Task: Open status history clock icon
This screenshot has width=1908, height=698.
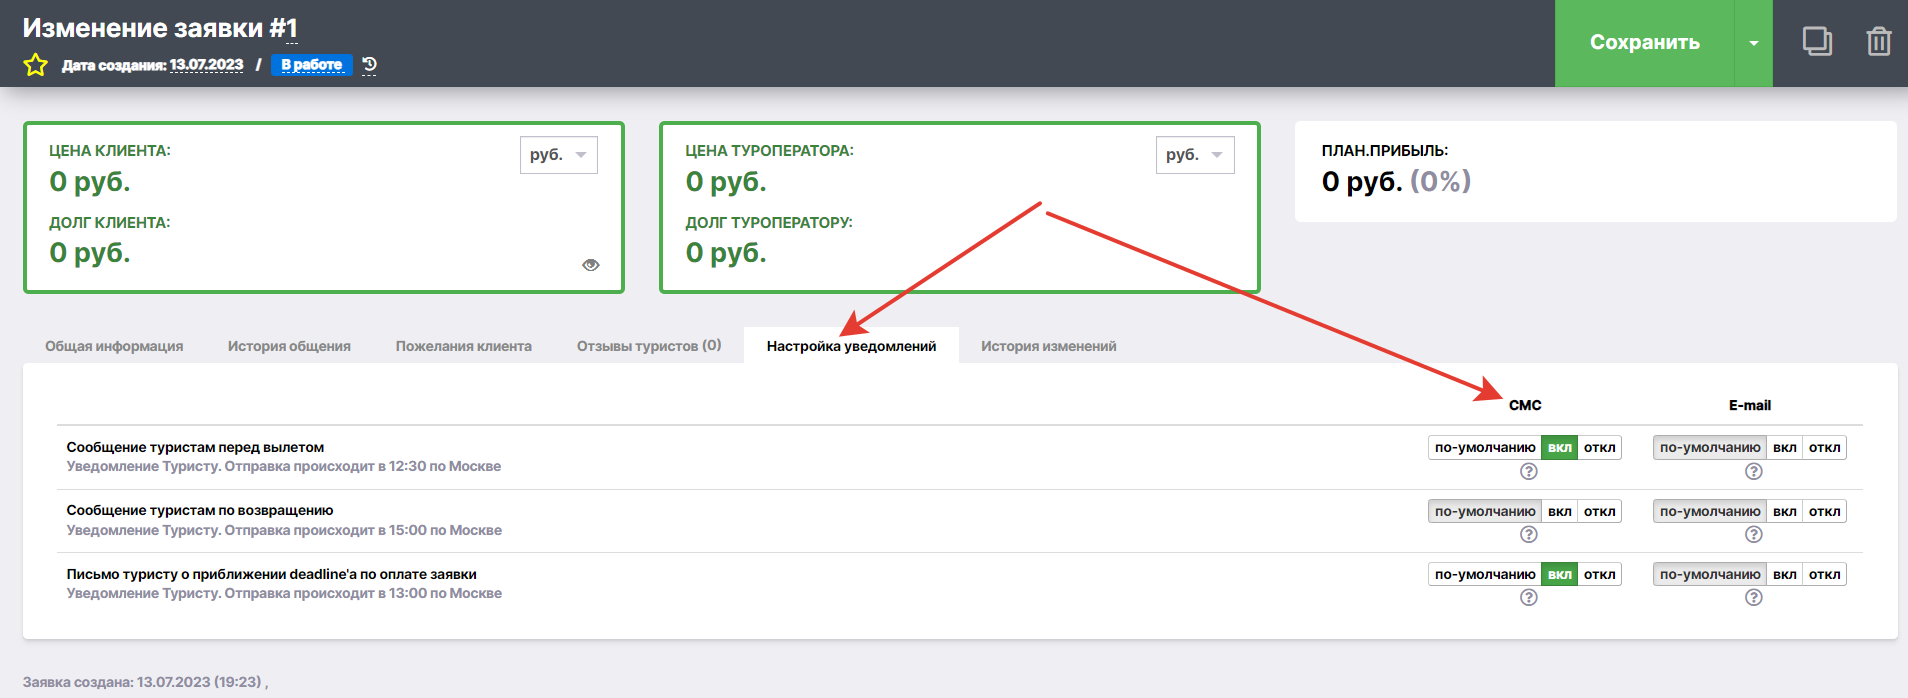Action: click(369, 65)
